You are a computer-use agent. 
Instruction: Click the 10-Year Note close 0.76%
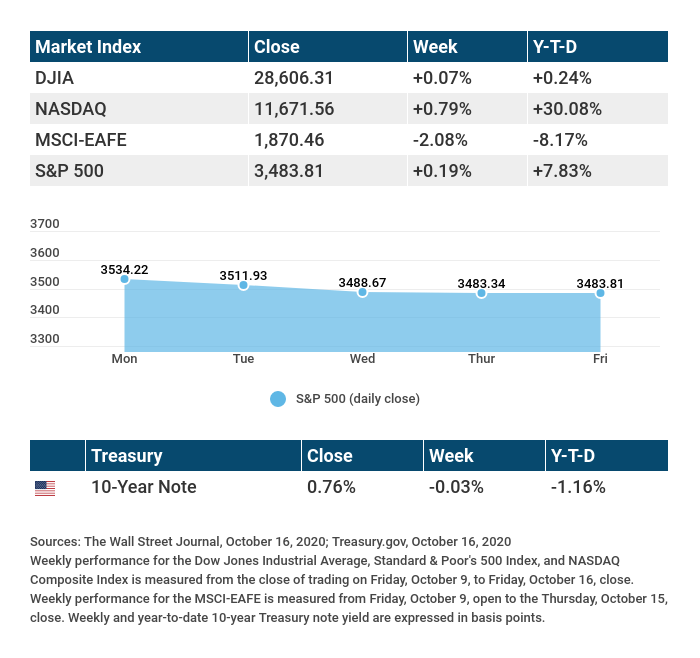point(330,488)
